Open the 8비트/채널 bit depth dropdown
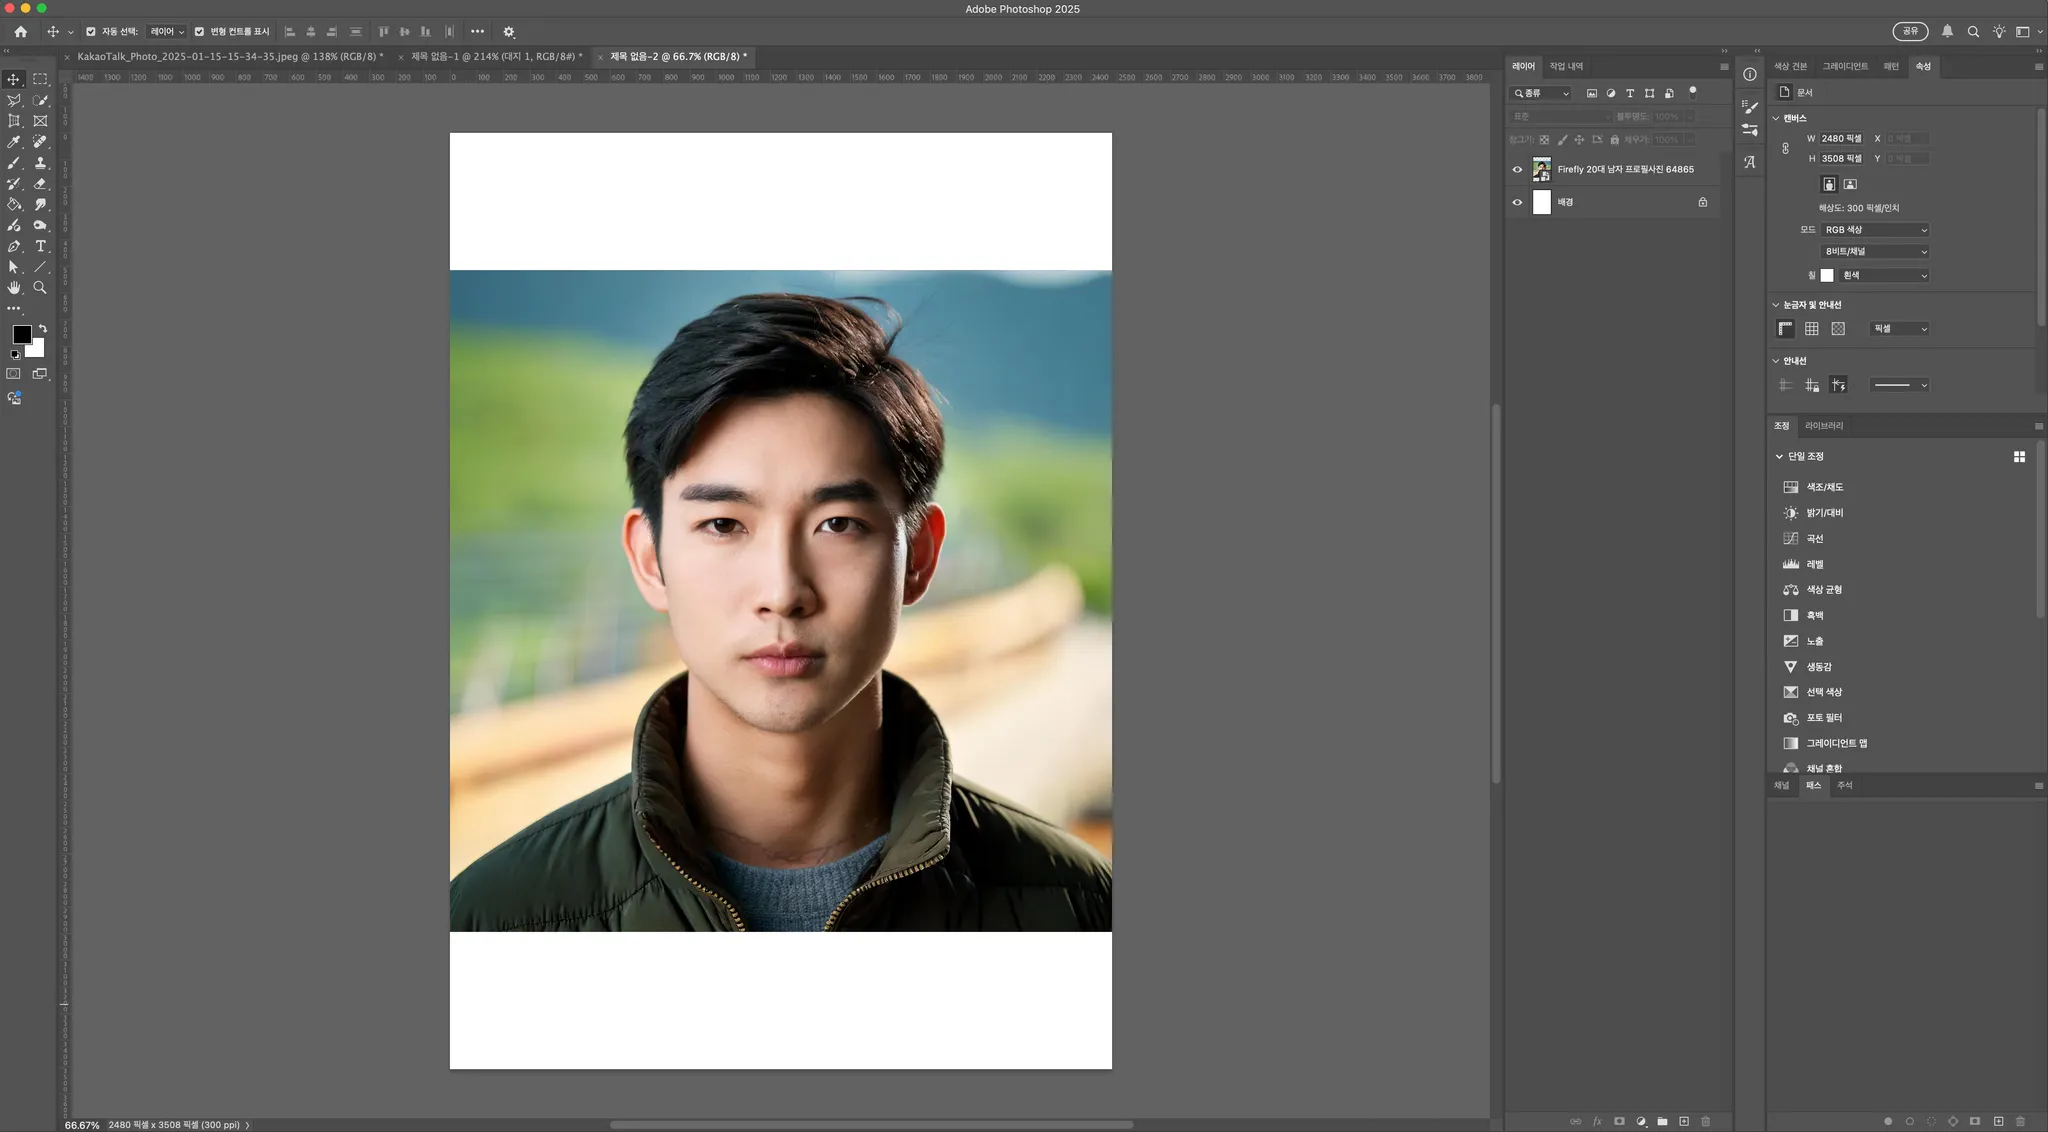This screenshot has height=1132, width=2048. coord(1875,252)
